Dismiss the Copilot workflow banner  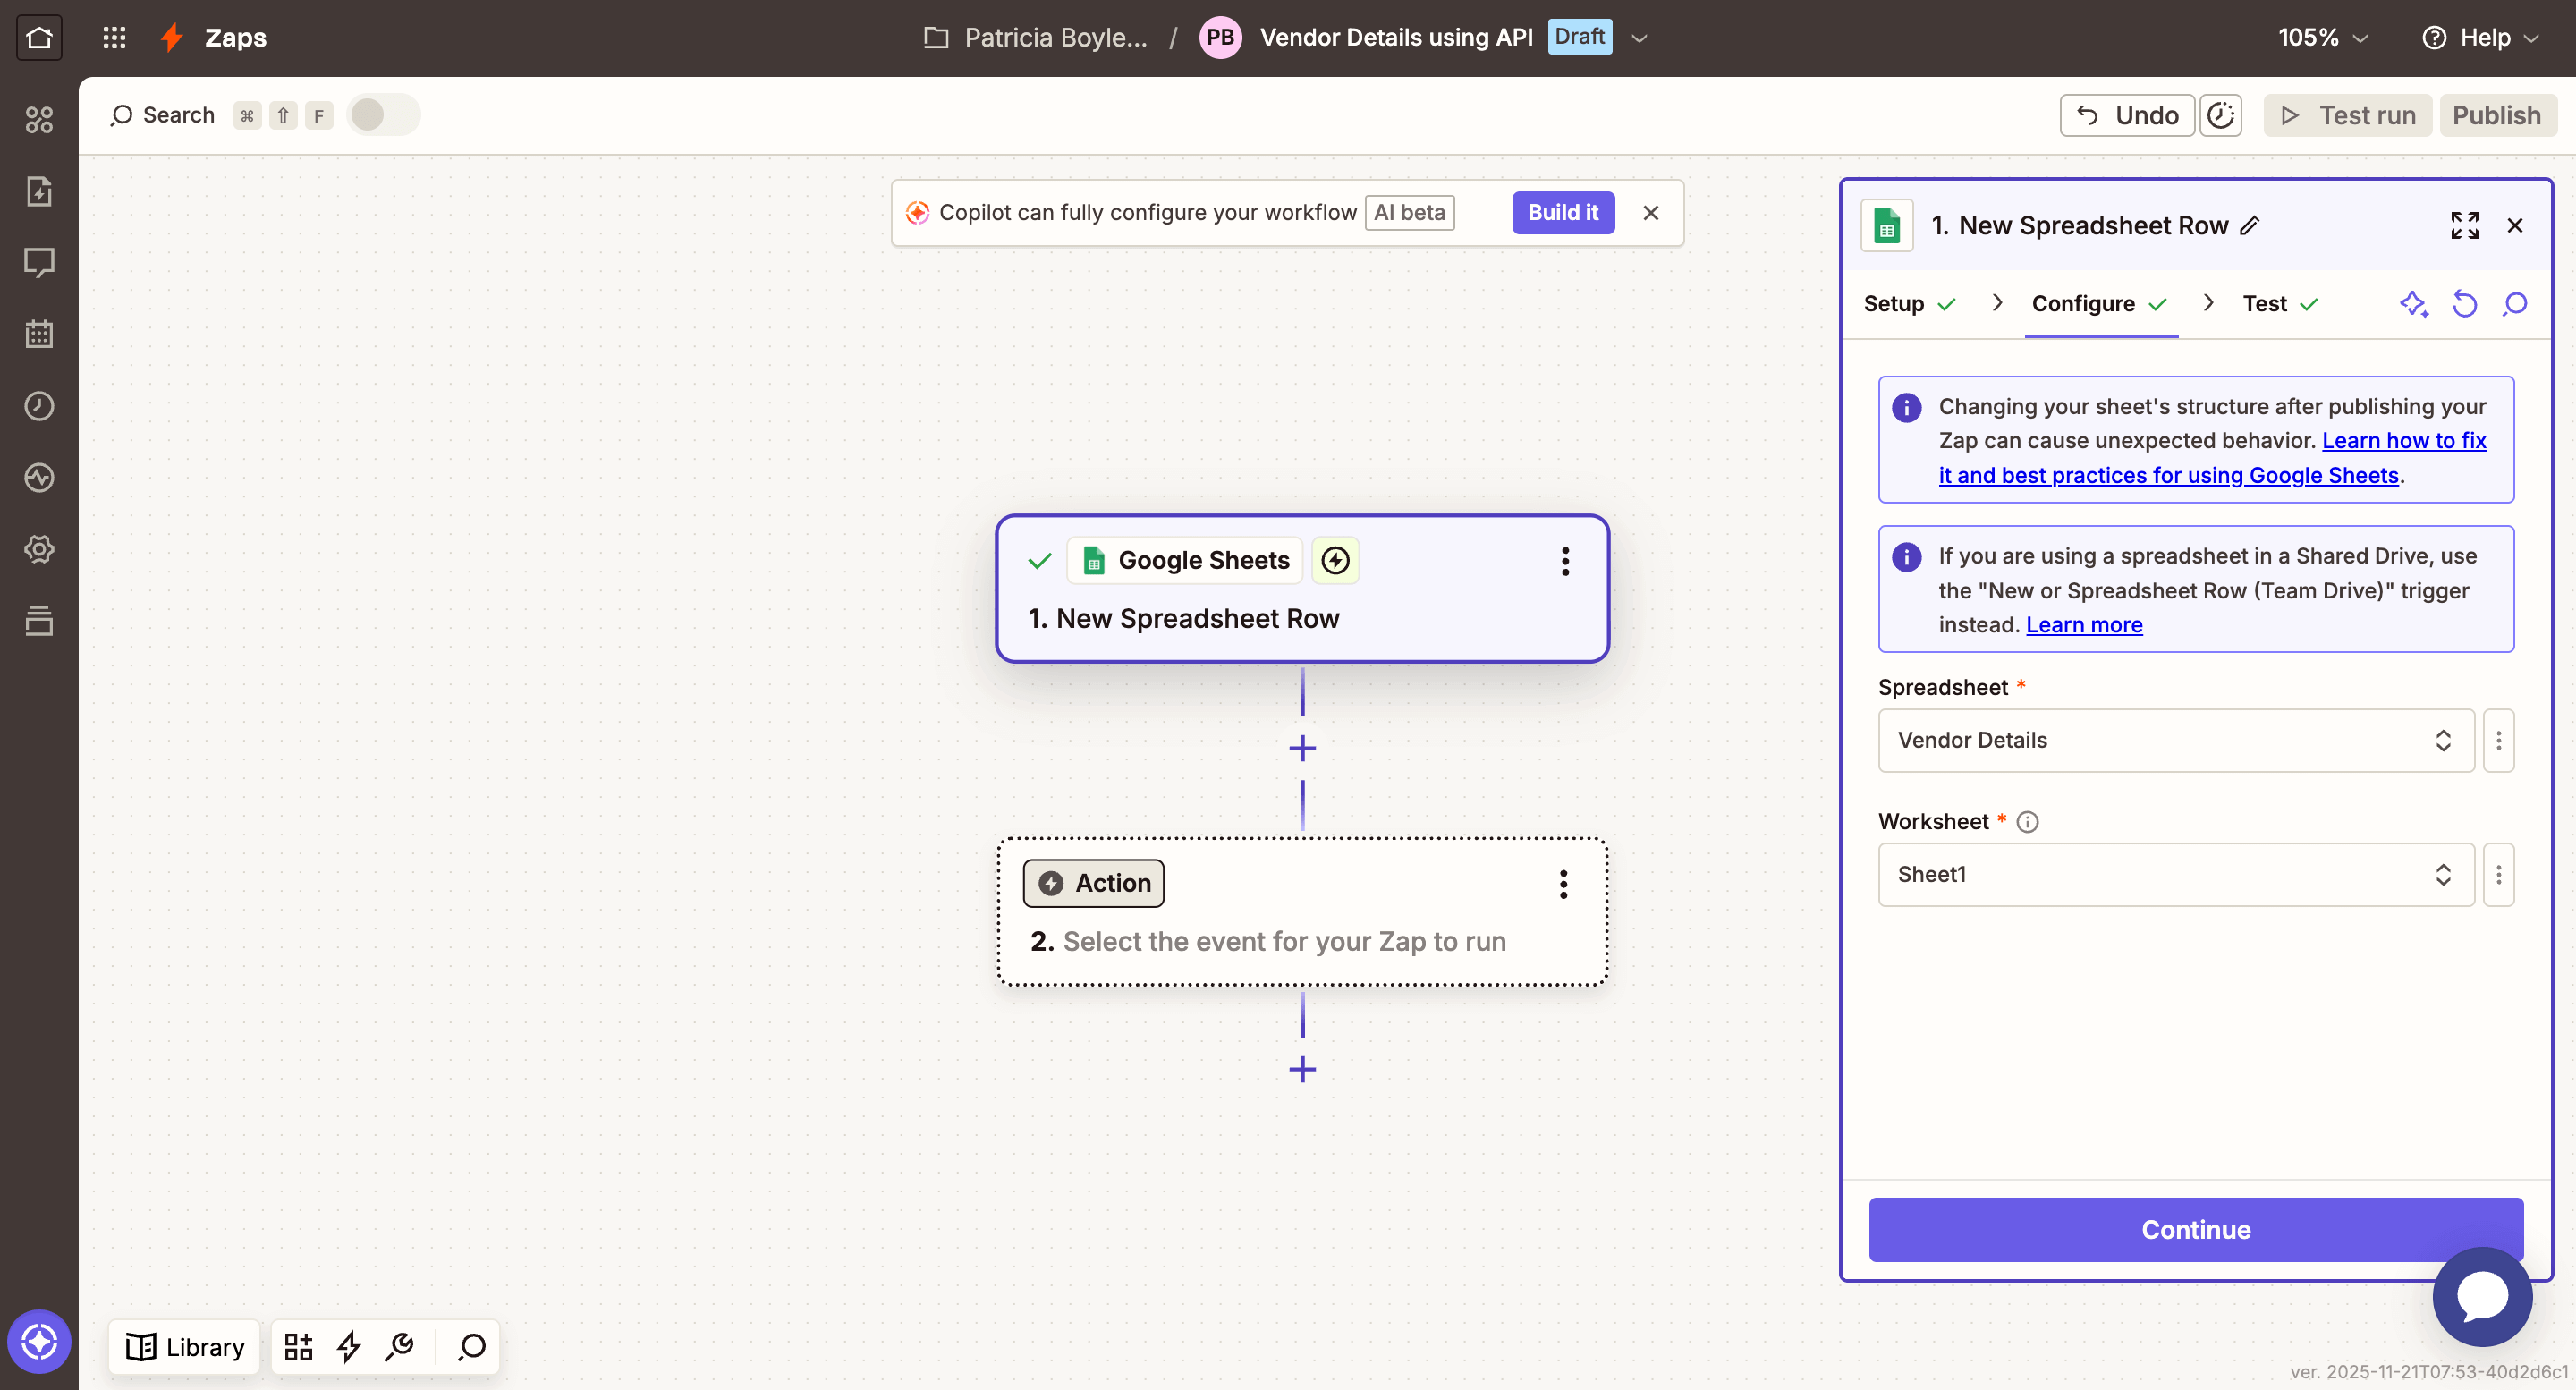coord(1650,212)
